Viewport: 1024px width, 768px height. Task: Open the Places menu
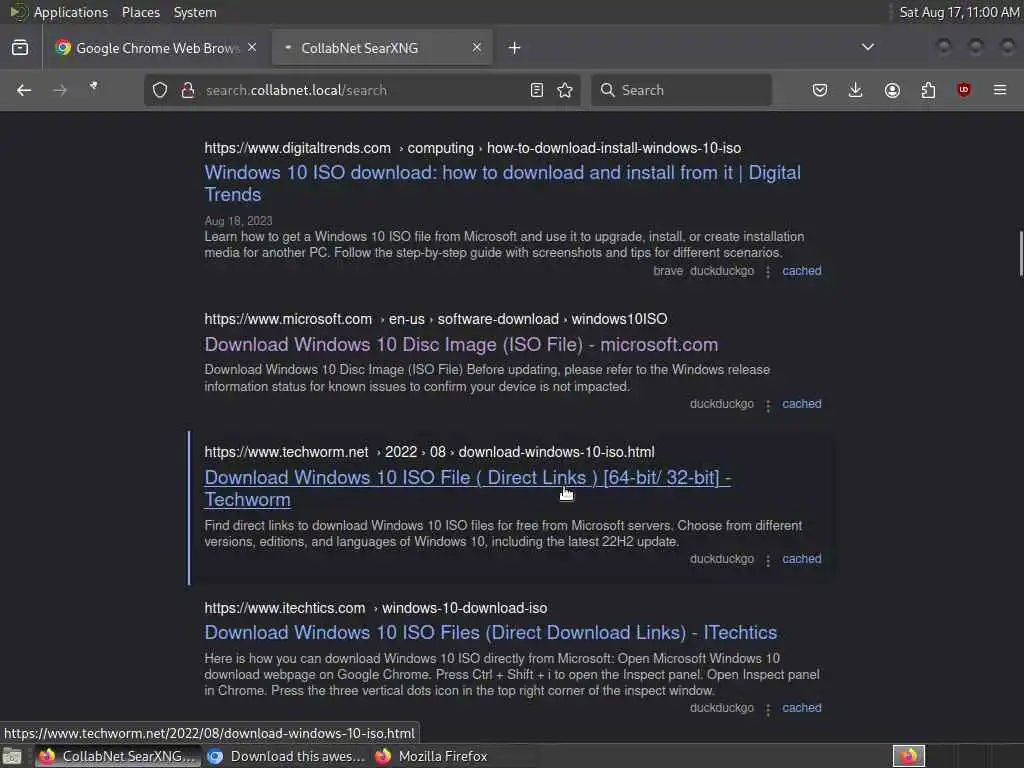click(141, 12)
